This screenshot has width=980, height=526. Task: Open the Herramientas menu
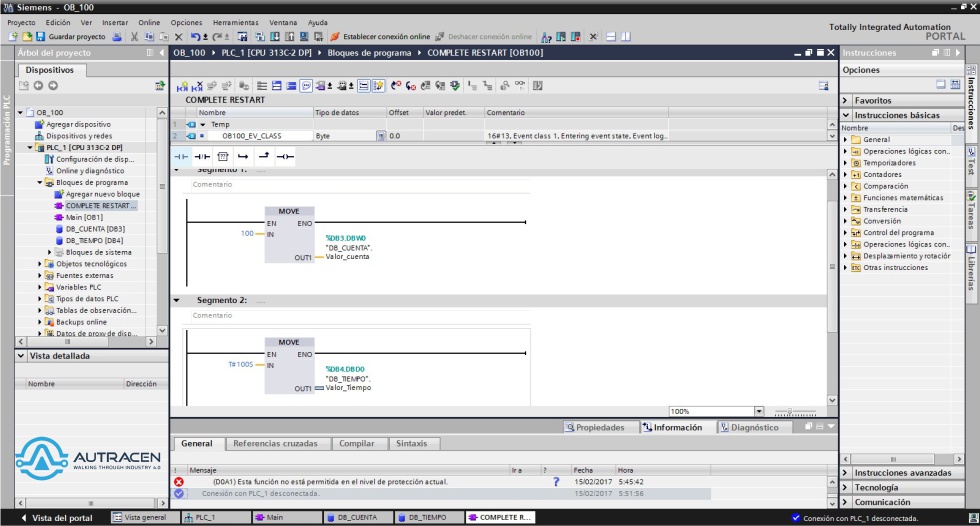point(236,22)
